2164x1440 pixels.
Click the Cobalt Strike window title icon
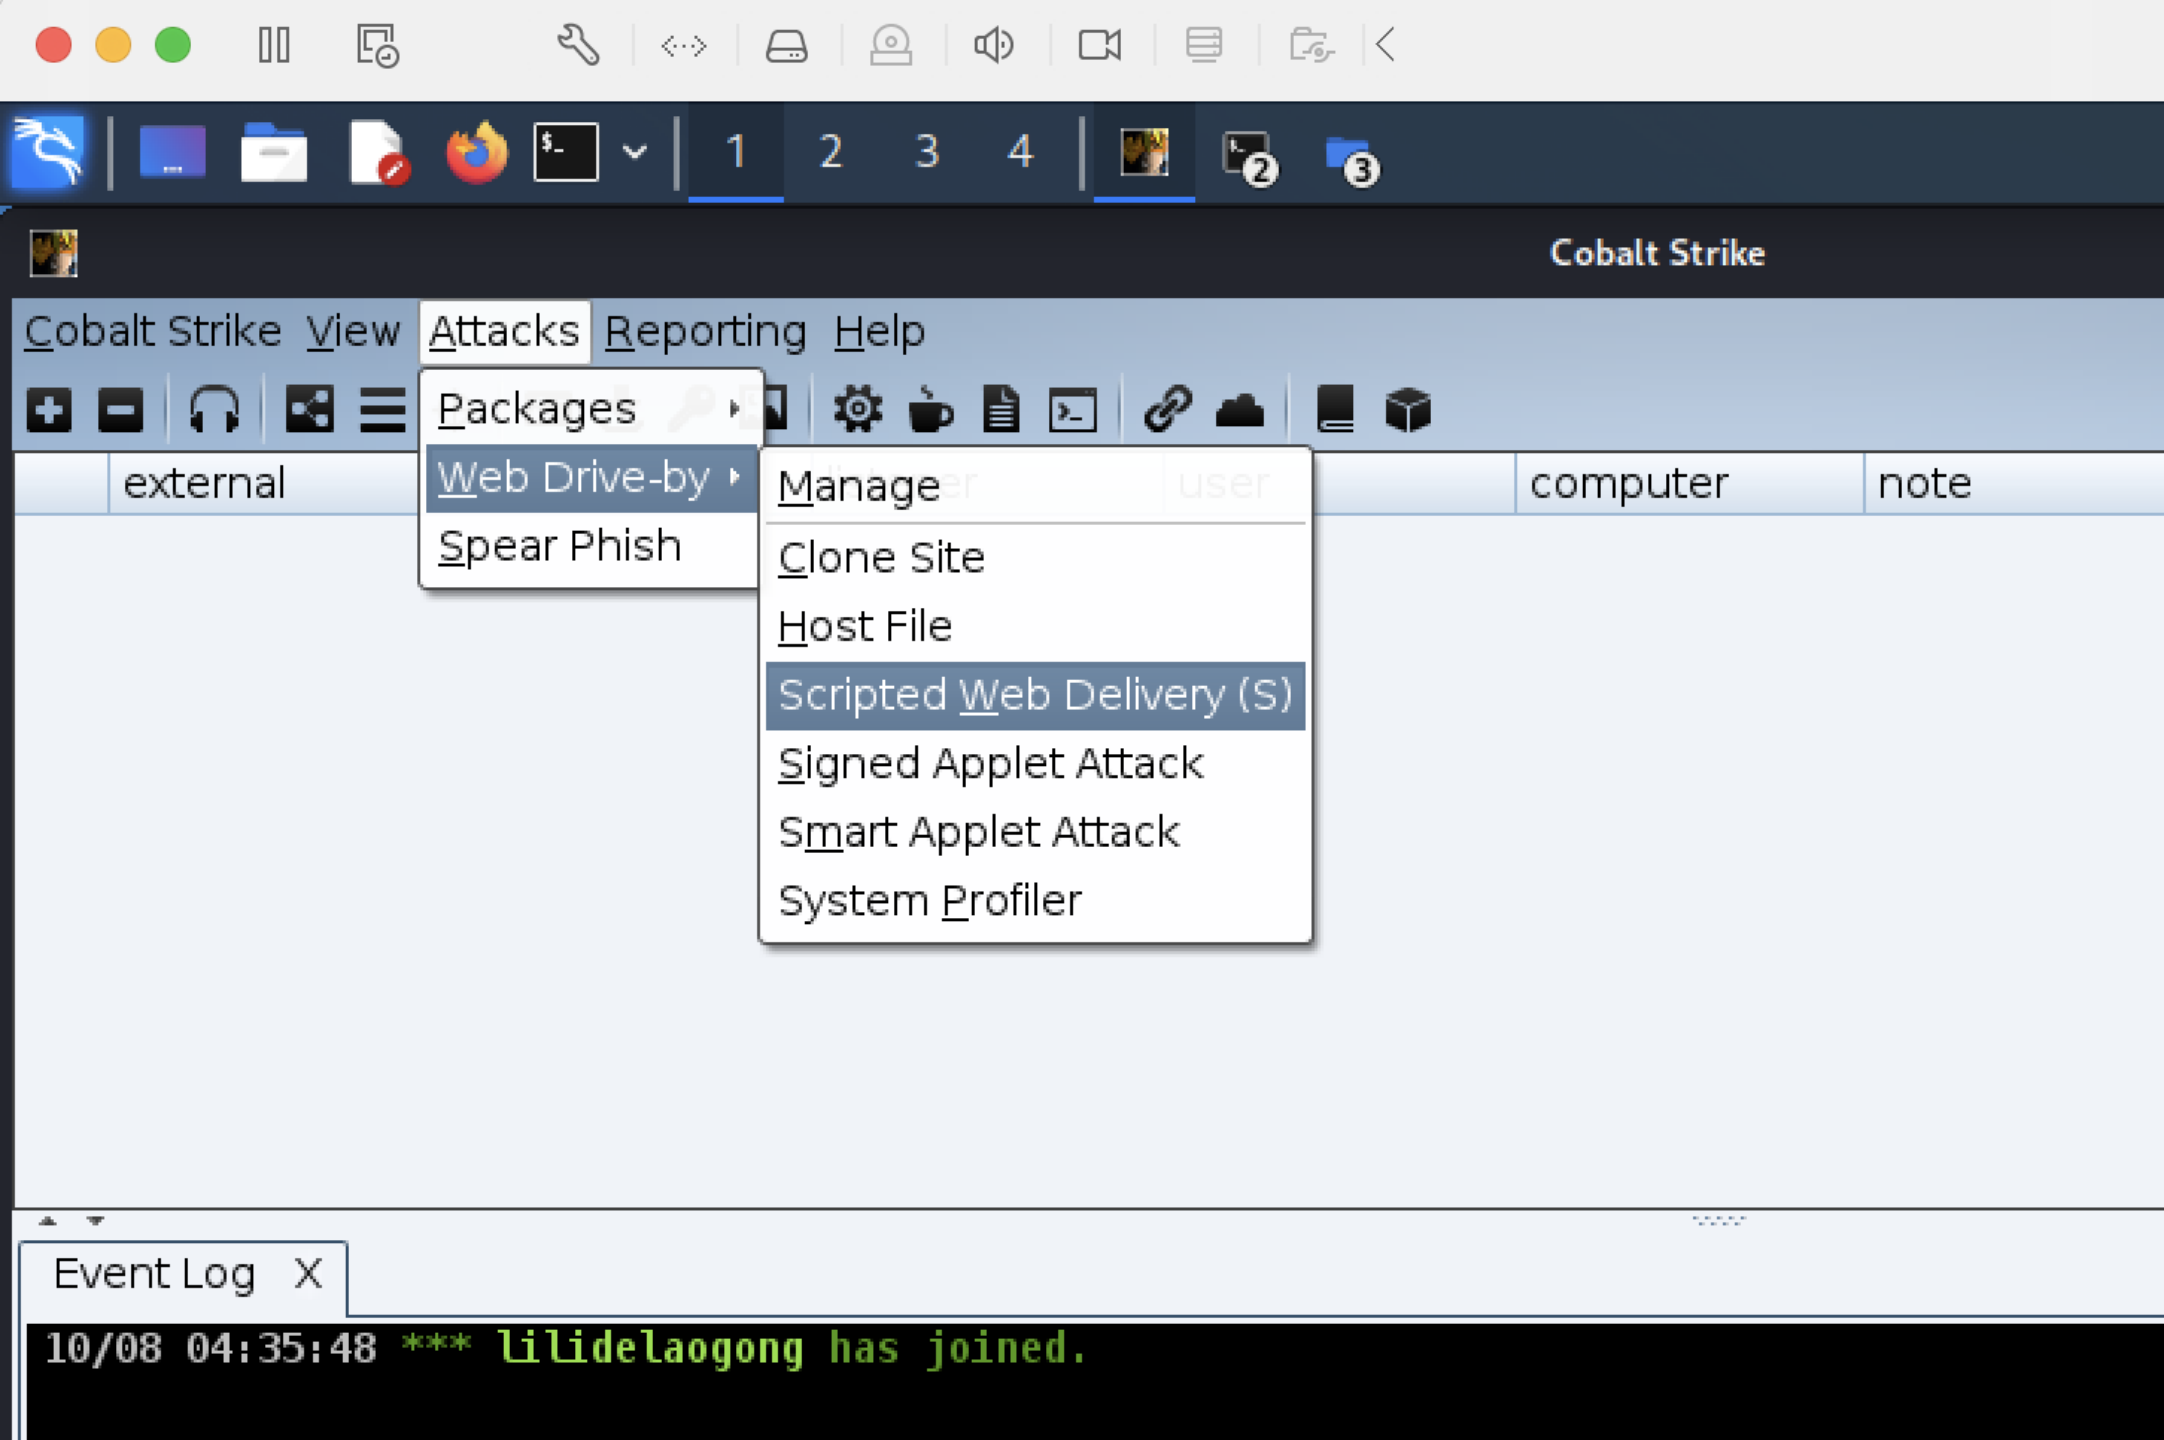pos(53,253)
